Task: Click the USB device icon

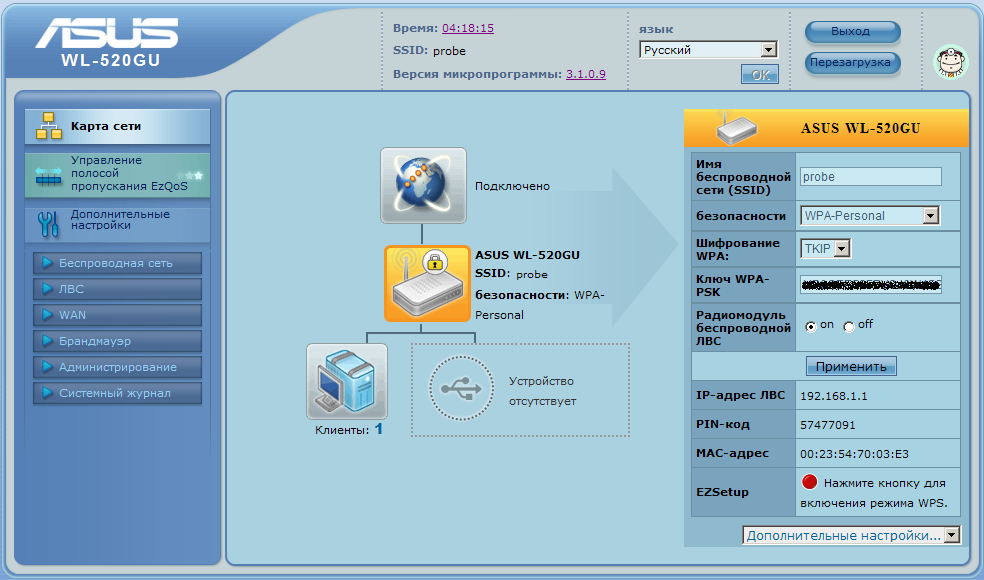Action: point(461,389)
